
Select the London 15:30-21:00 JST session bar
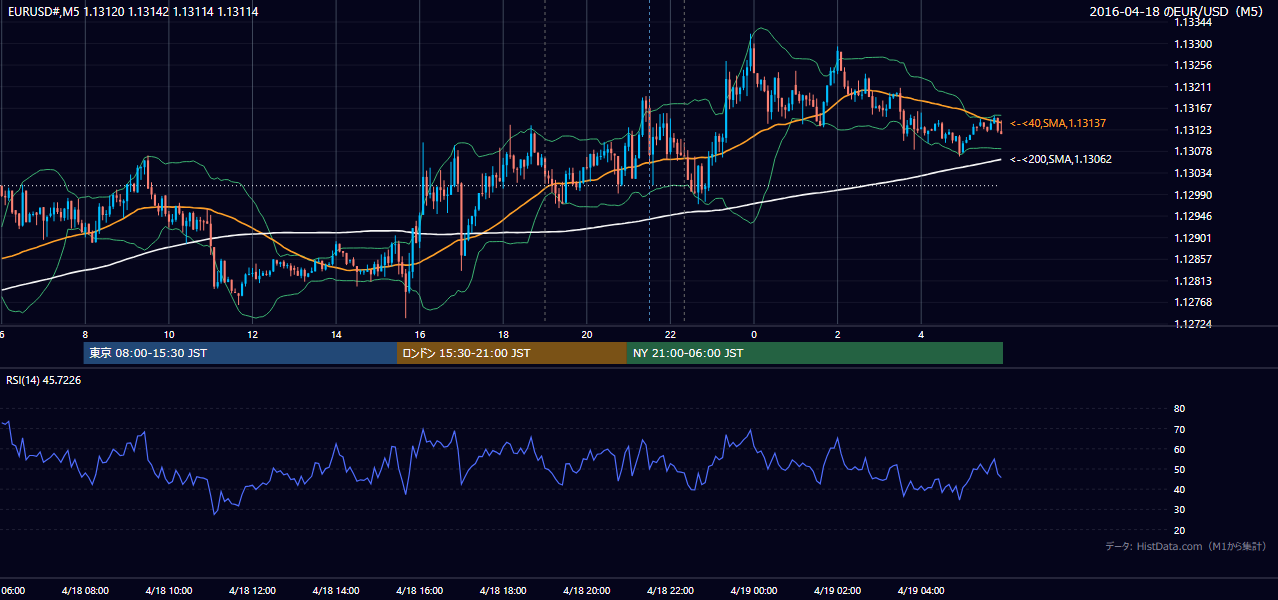[x=512, y=353]
